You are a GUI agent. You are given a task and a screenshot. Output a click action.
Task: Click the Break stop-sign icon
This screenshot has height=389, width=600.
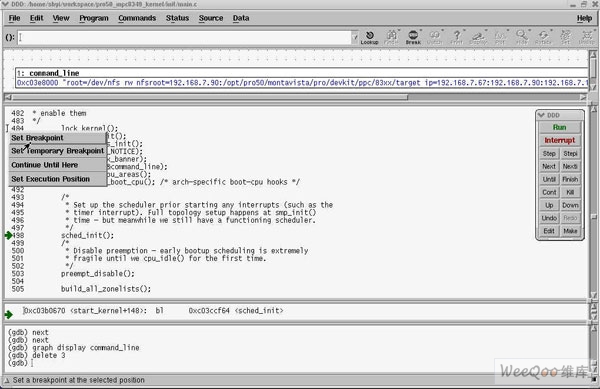413,37
